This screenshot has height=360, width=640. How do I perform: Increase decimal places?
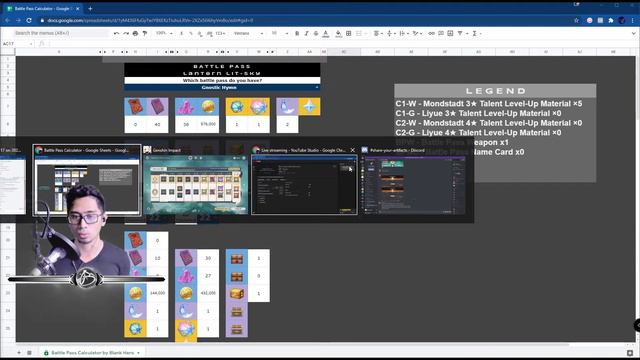209,33
